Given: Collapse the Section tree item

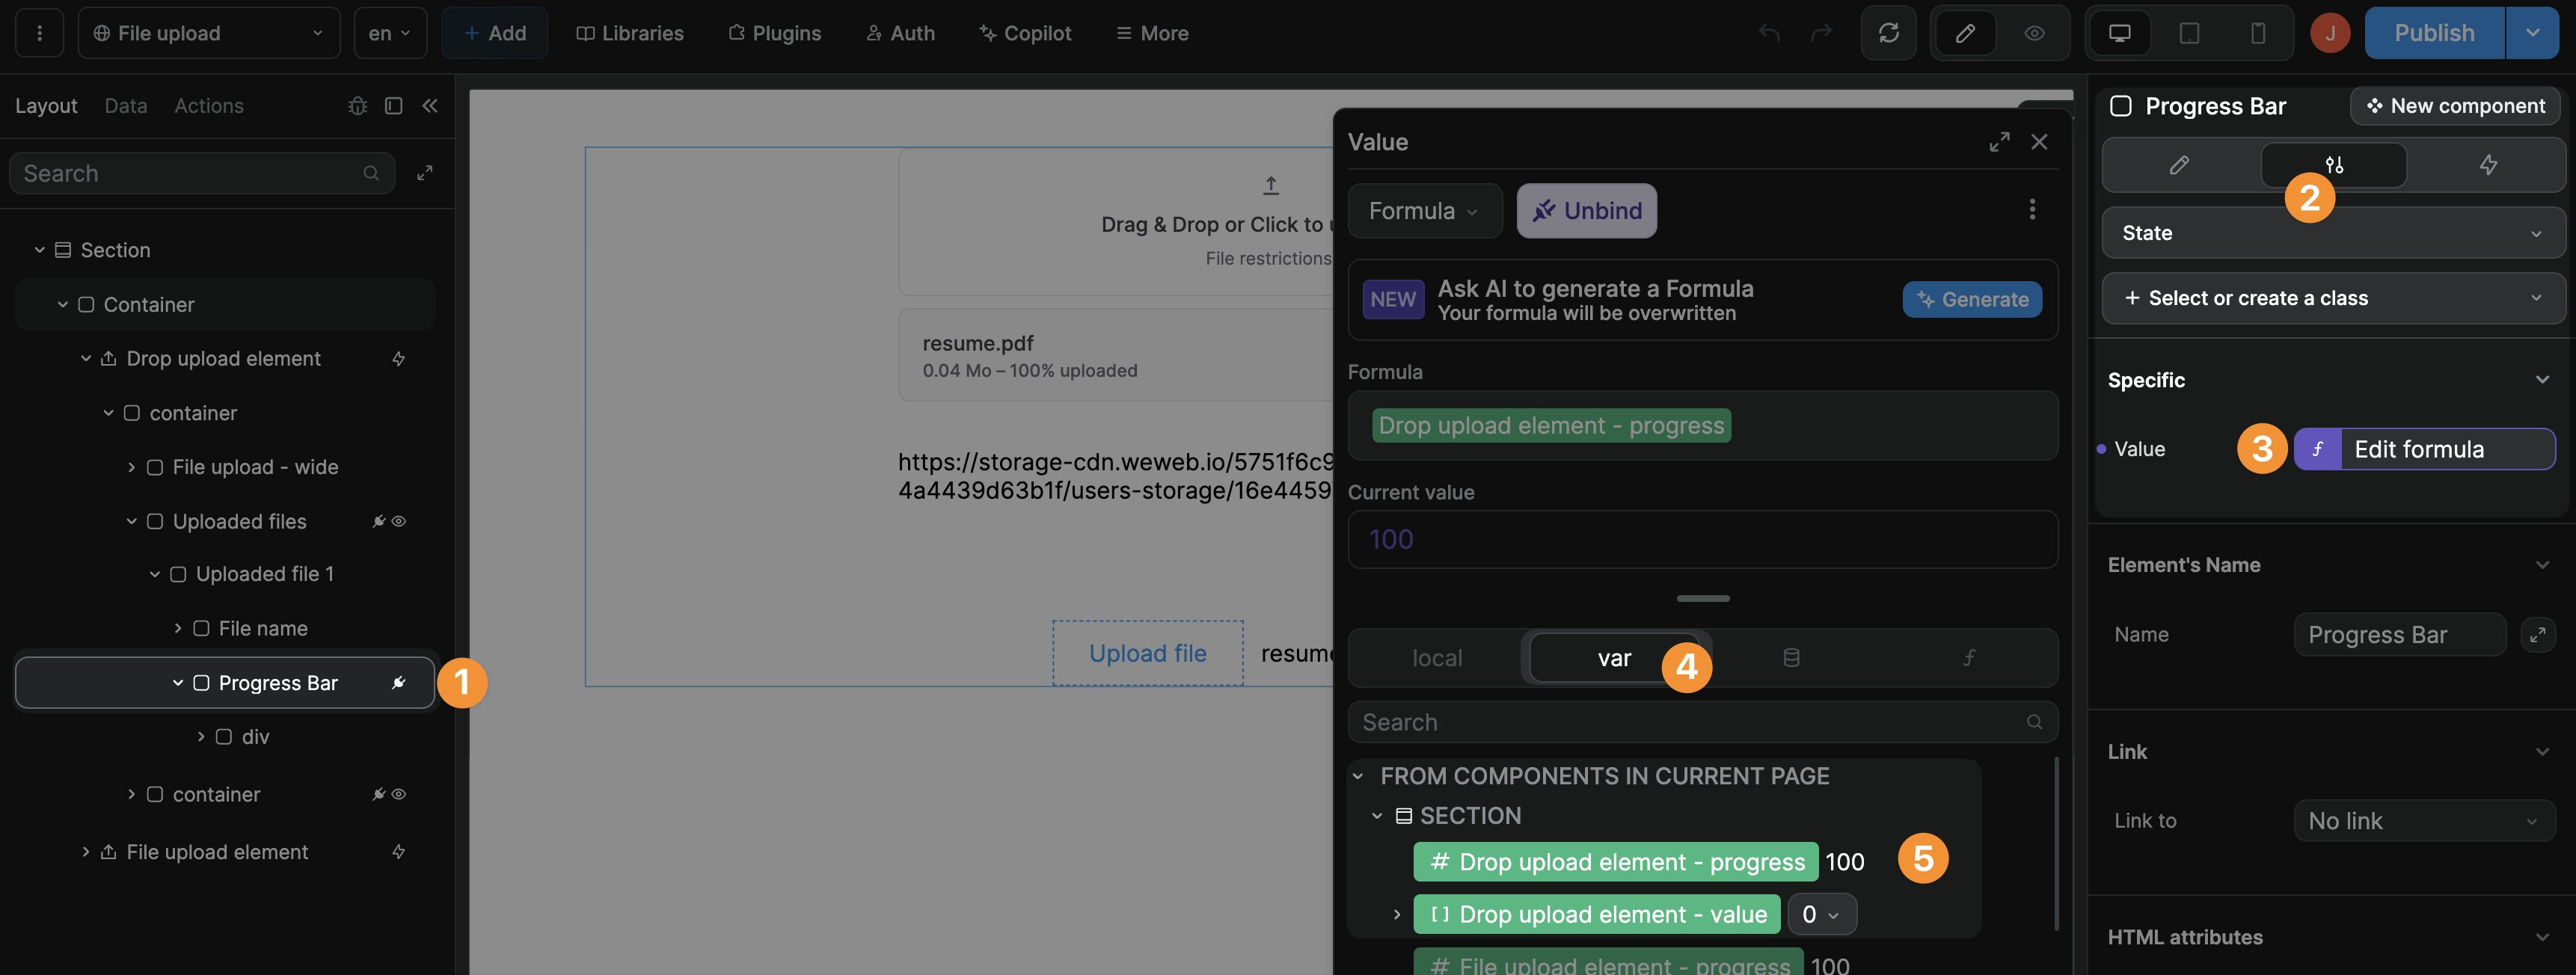Looking at the screenshot, I should 39,249.
